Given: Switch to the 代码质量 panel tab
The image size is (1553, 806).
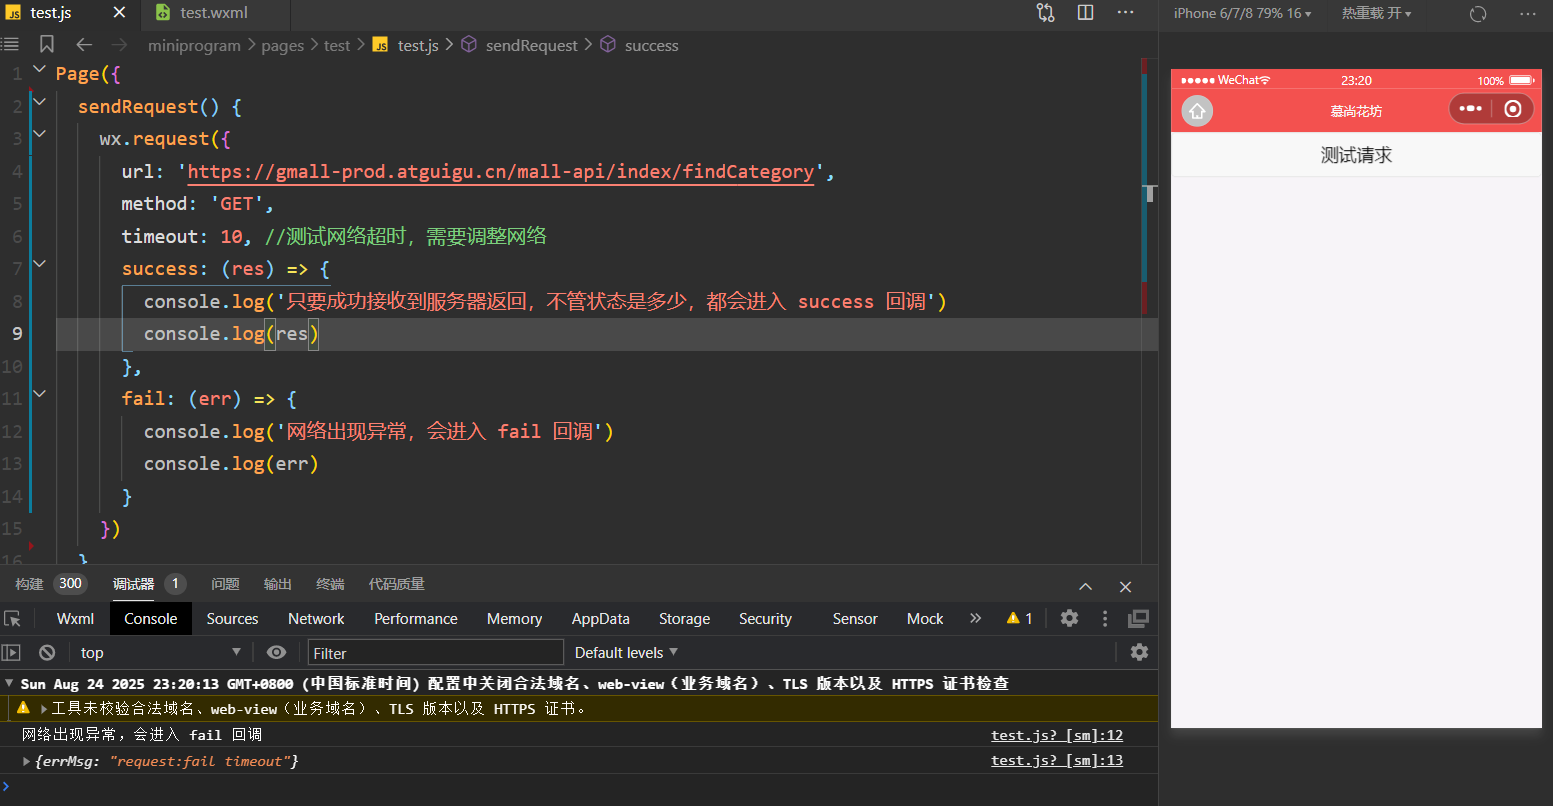Looking at the screenshot, I should coord(396,584).
